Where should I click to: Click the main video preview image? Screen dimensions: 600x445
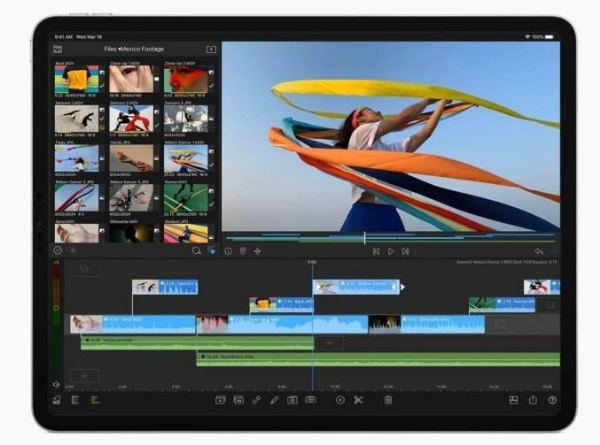(x=391, y=136)
